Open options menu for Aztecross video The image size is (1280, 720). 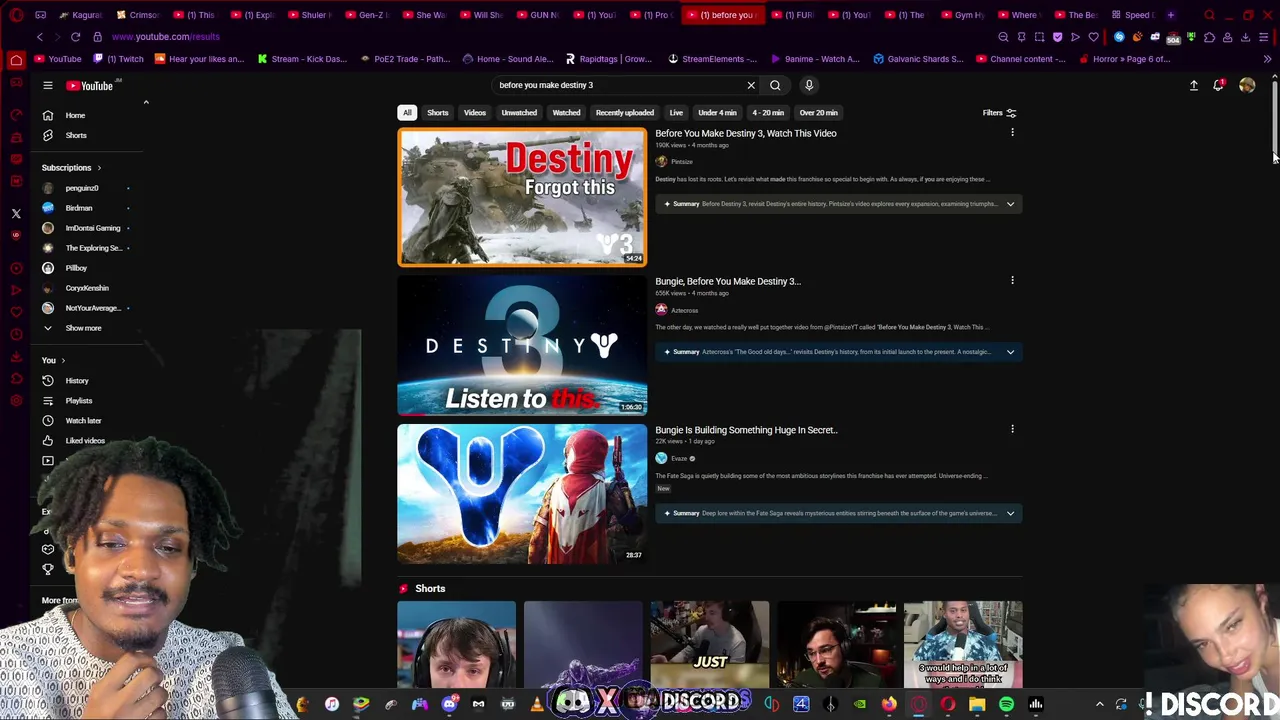(1012, 280)
